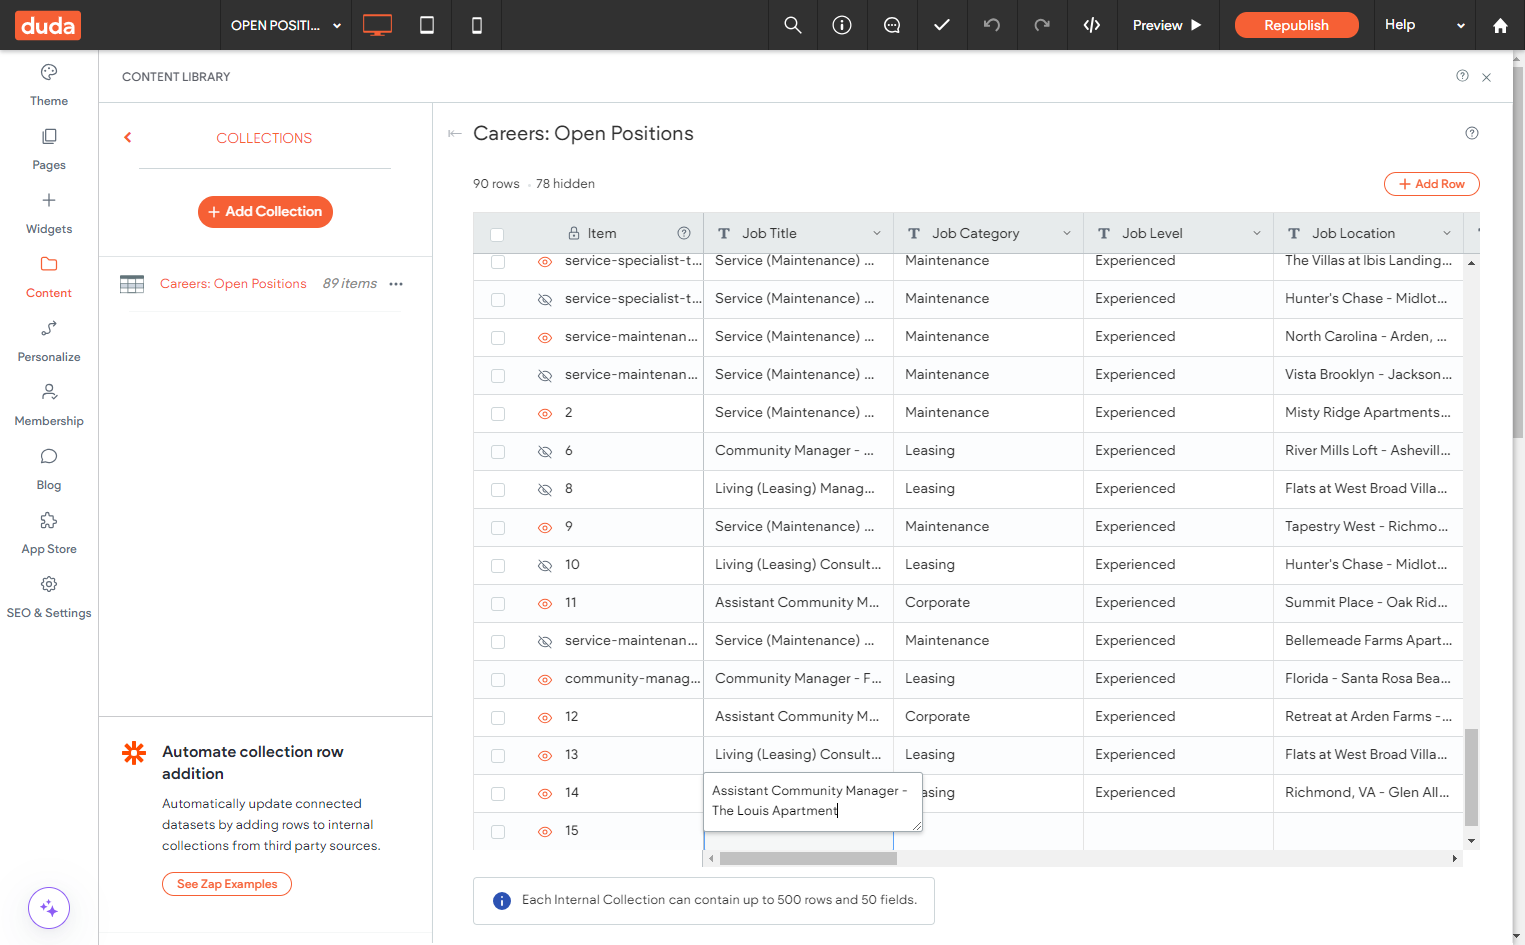The height and width of the screenshot is (945, 1525).
Task: Click Add Row button
Action: pos(1431,184)
